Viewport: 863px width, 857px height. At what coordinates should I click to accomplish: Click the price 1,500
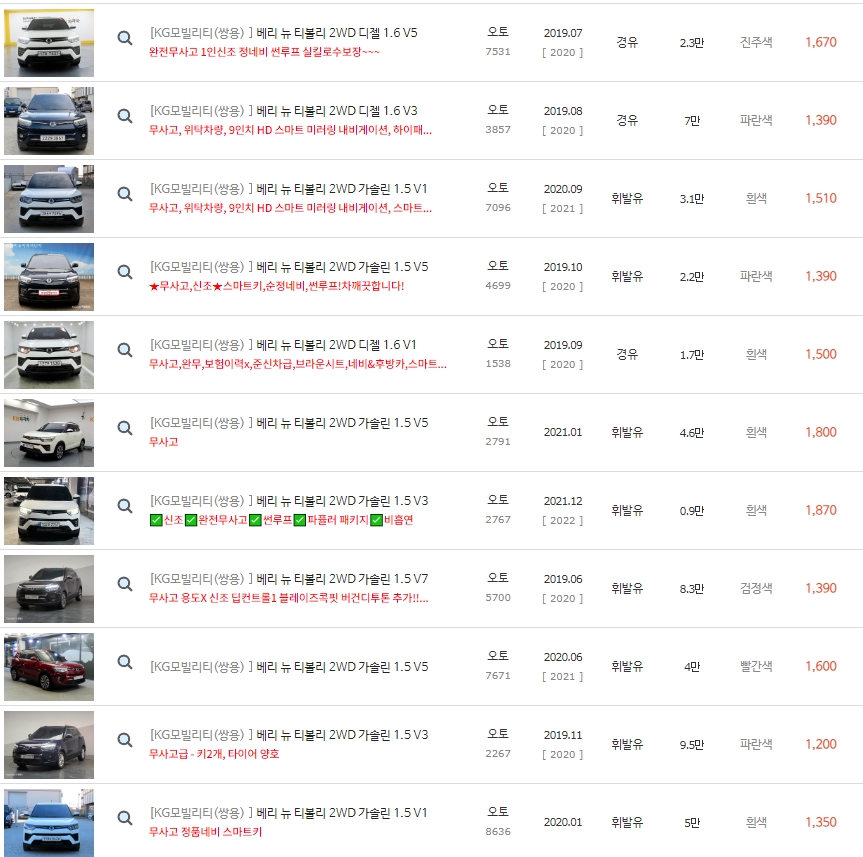click(821, 354)
